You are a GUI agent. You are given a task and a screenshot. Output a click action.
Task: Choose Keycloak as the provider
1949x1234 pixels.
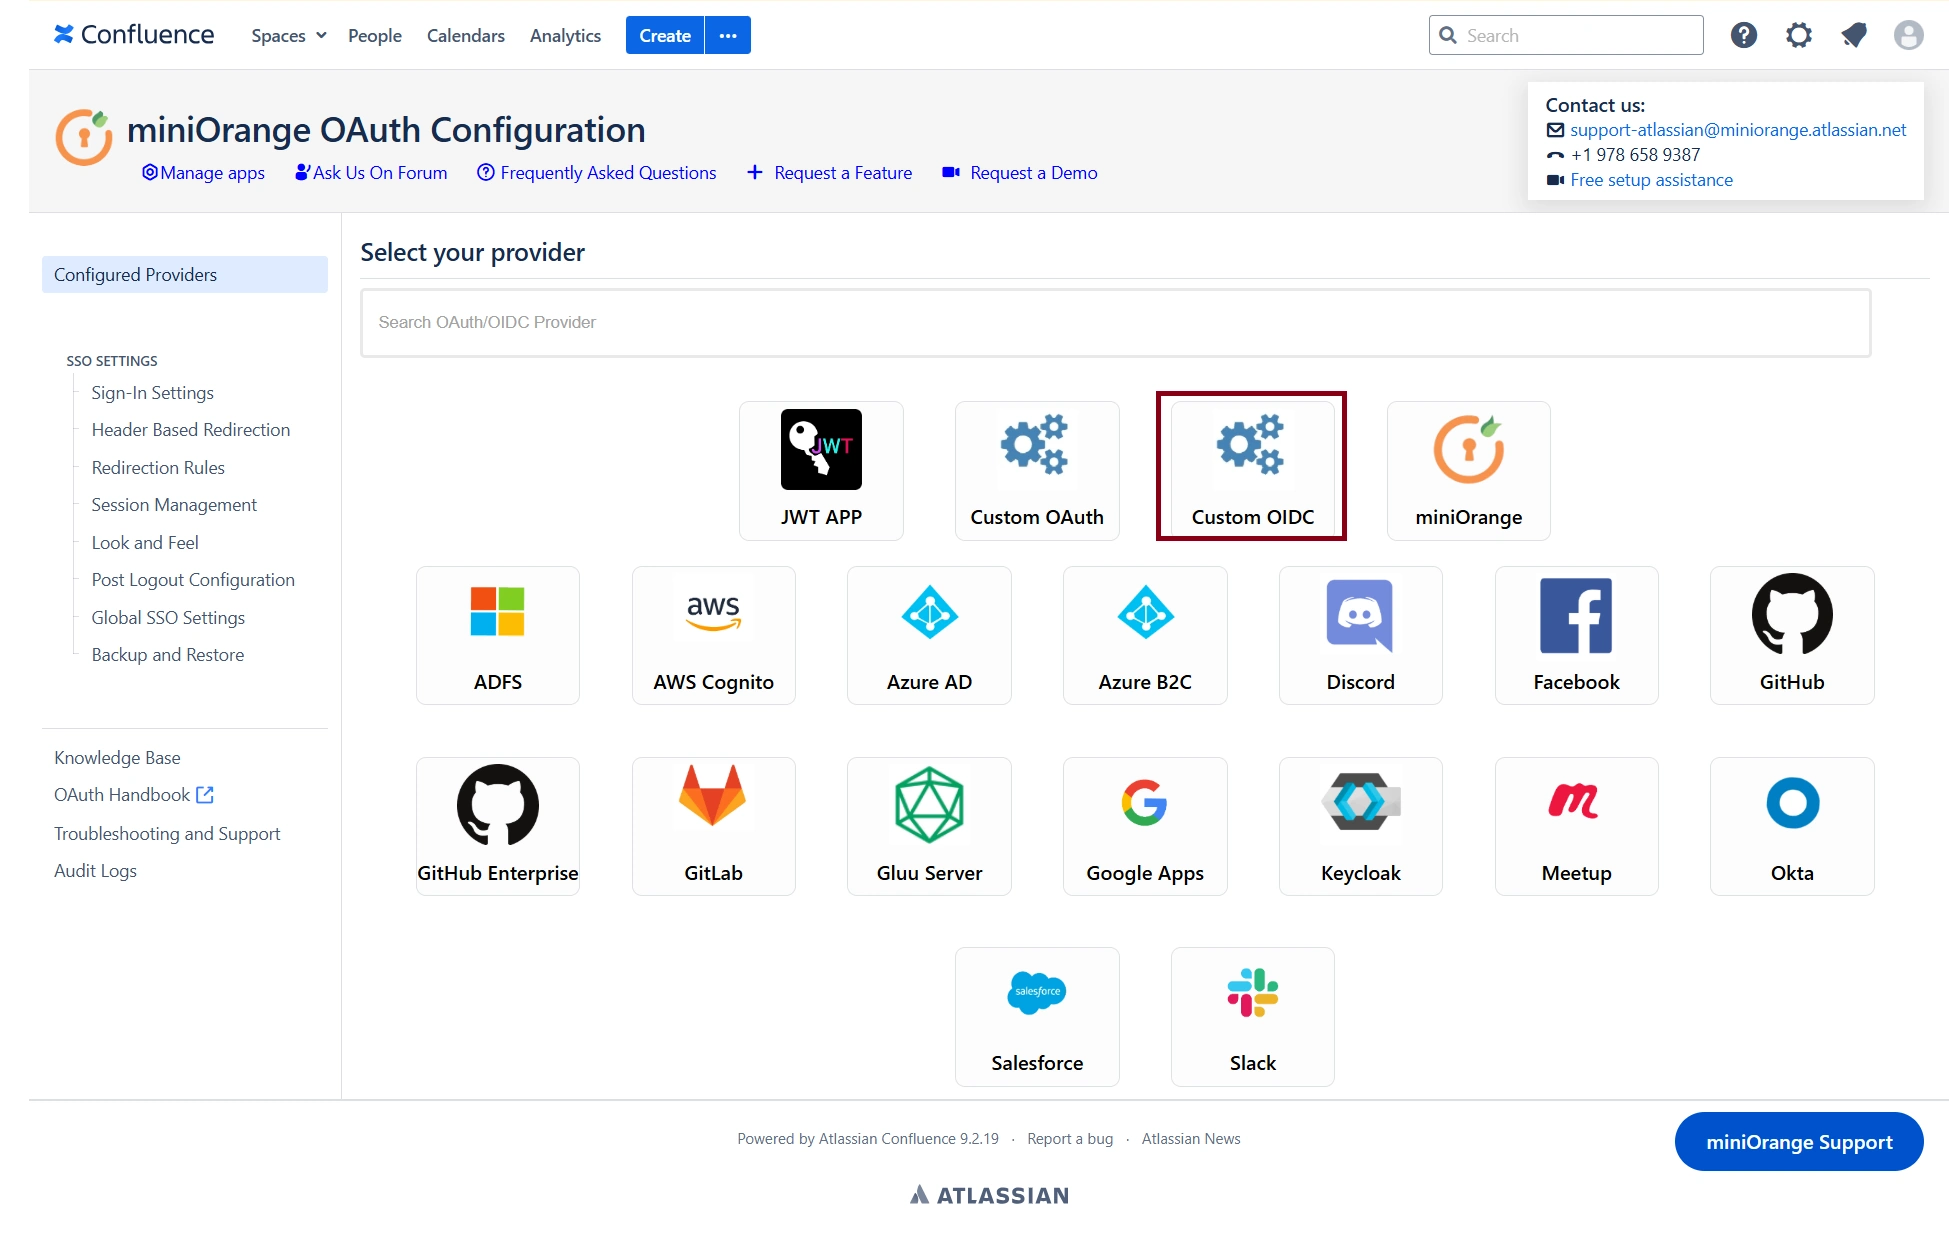point(1361,826)
